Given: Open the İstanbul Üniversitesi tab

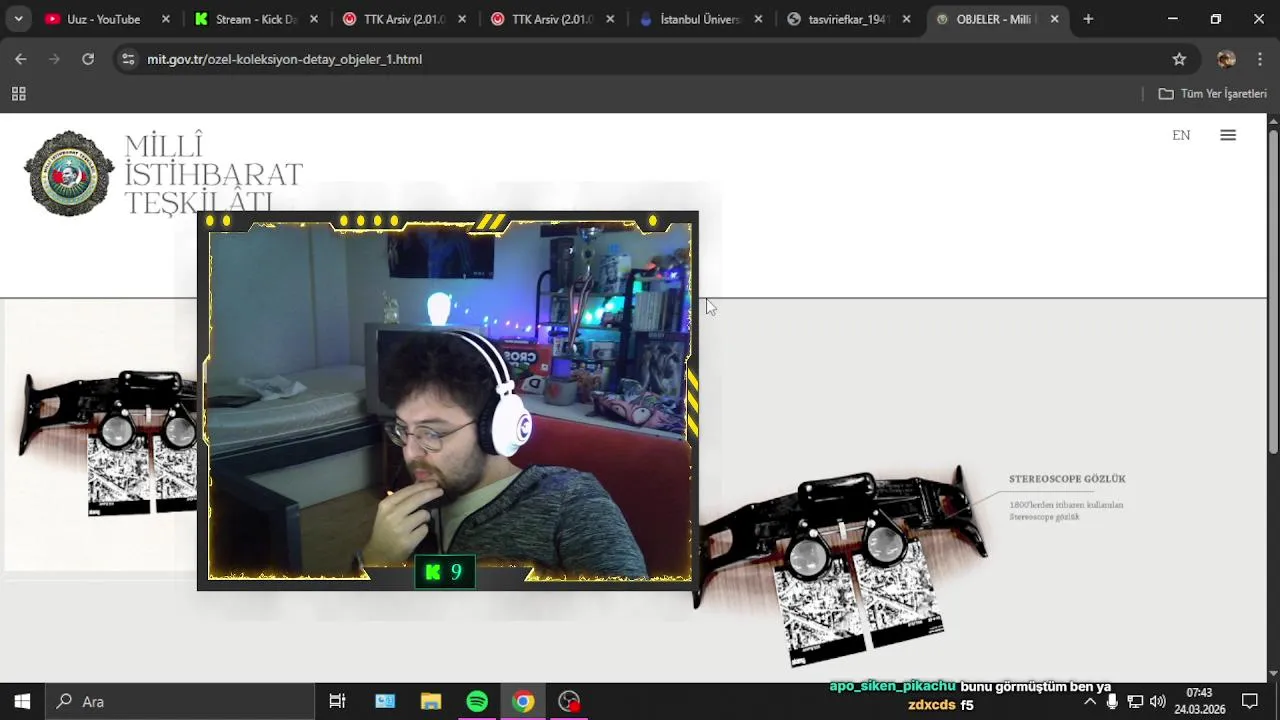Looking at the screenshot, I should [x=700, y=19].
